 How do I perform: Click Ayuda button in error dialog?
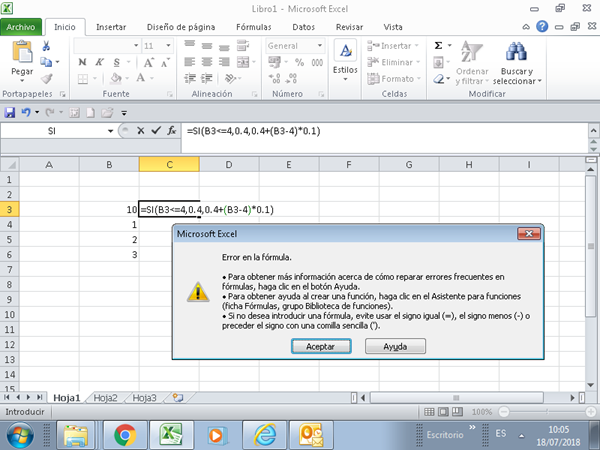(395, 346)
